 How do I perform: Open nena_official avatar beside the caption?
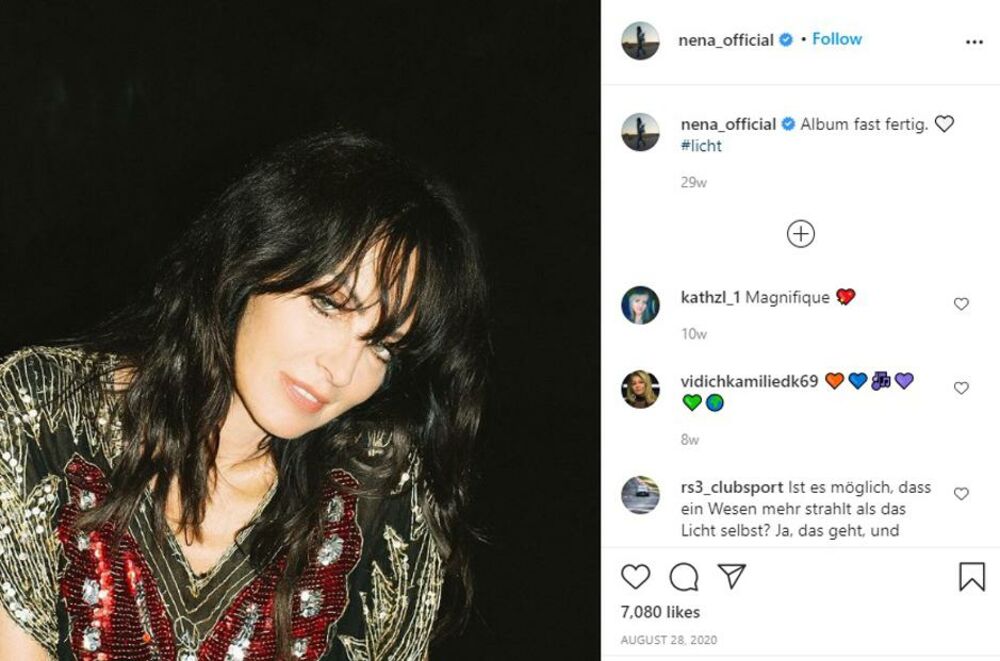(x=640, y=132)
